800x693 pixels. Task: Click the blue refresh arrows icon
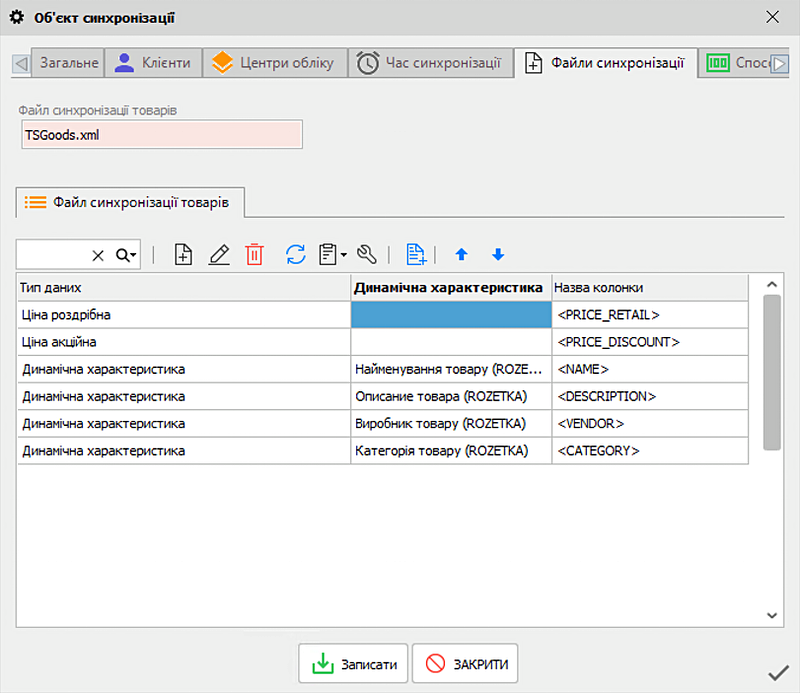pyautogui.click(x=296, y=254)
